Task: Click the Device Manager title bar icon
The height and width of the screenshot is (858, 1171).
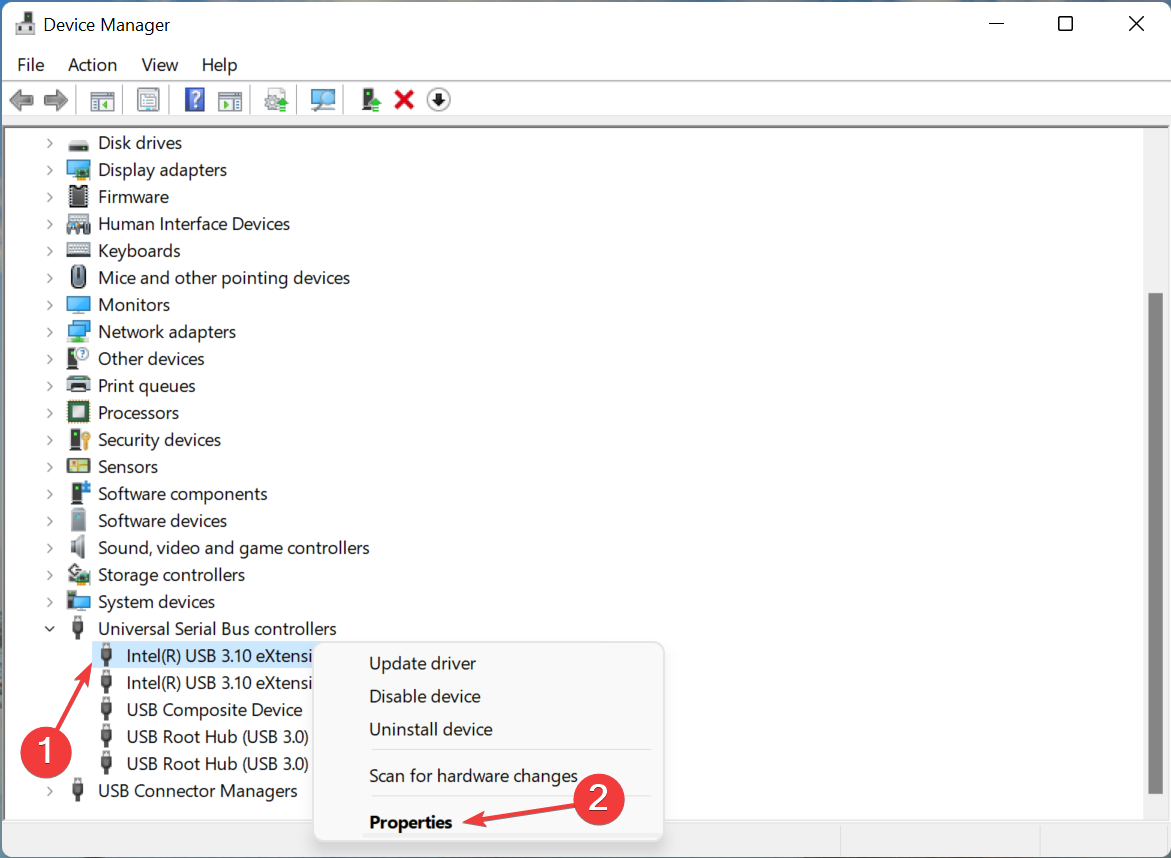Action: [x=25, y=24]
